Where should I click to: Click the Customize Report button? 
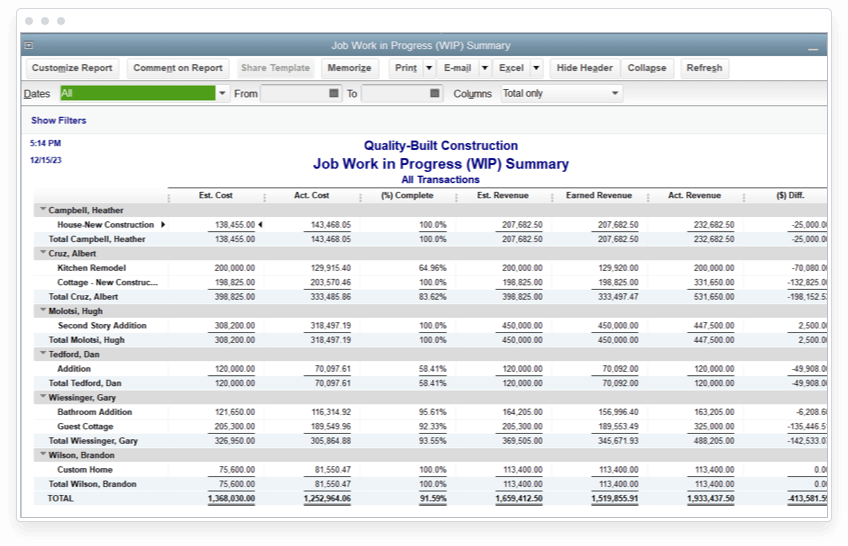click(71, 68)
